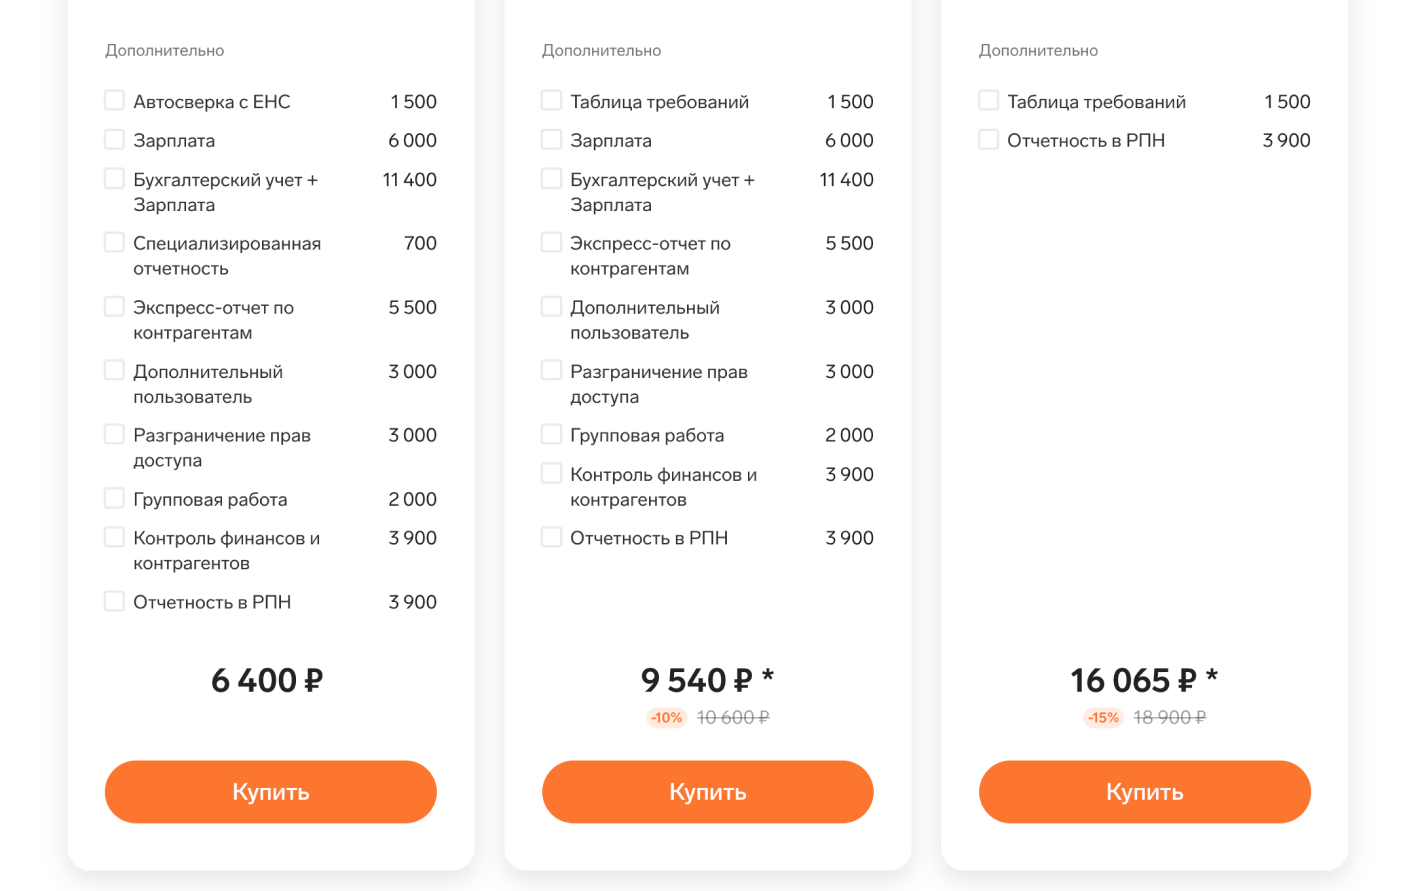This screenshot has height=891, width=1418.
Task: Tick Зарплата checkbox in the 6 400 ₽ plan
Action: coord(115,140)
